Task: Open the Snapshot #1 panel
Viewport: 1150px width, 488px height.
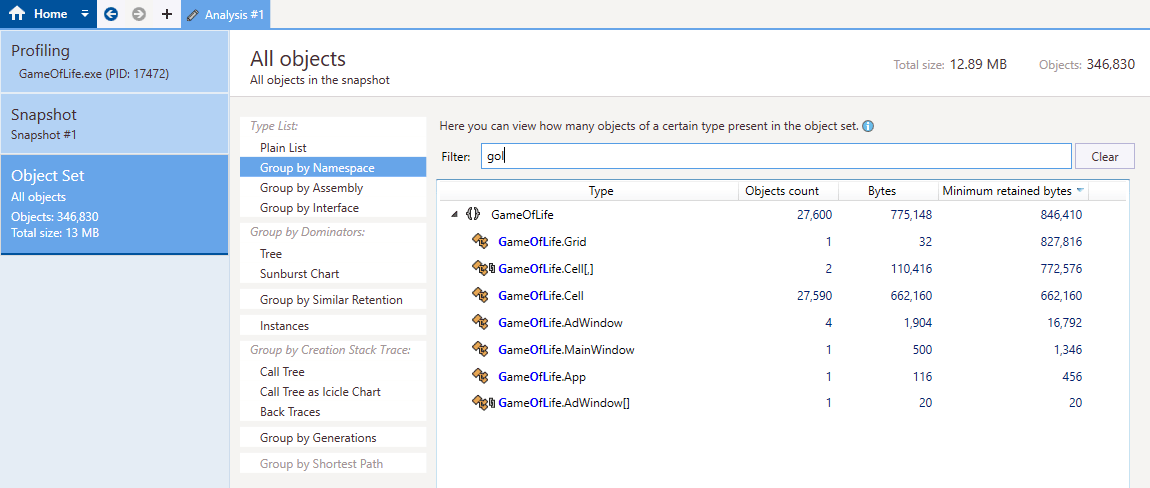Action: [x=114, y=124]
